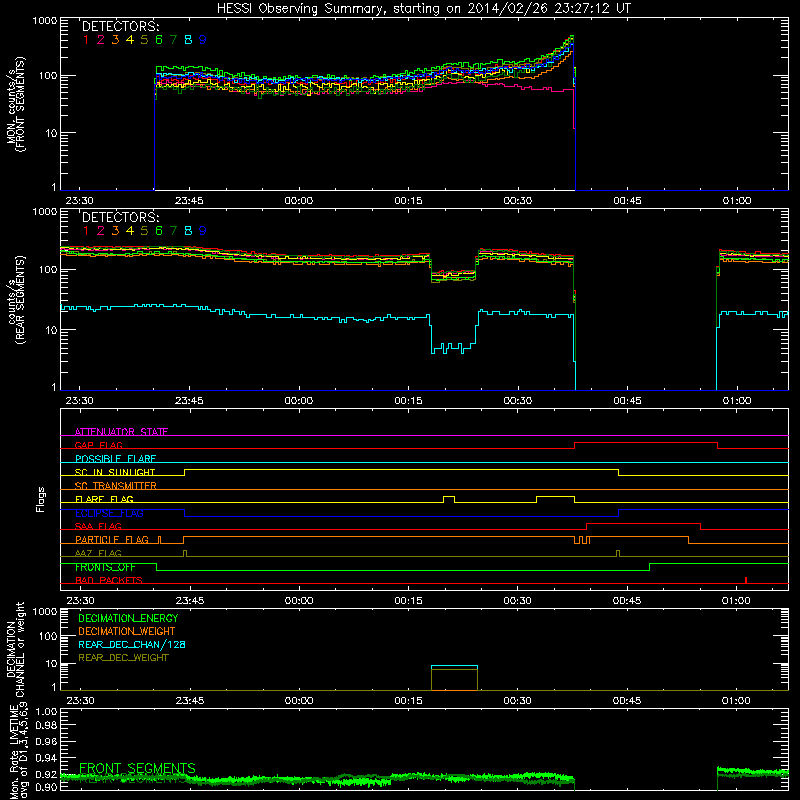Click detector 9 label in front segments legend
Screen dimensions: 800x800
click(x=203, y=40)
